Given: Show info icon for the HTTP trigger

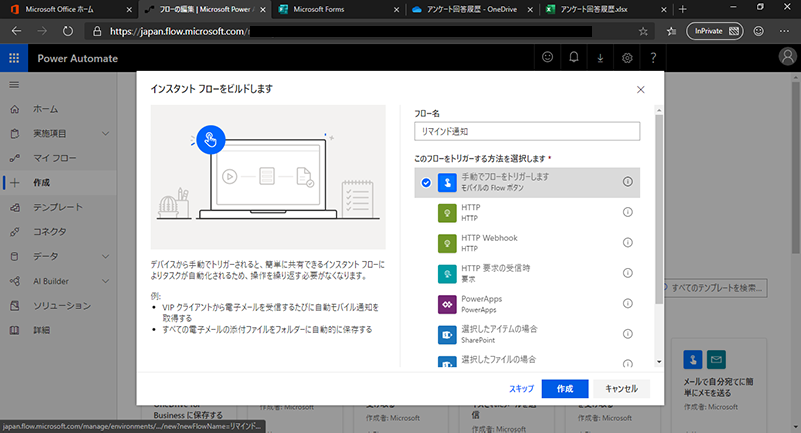Looking at the screenshot, I should (627, 212).
